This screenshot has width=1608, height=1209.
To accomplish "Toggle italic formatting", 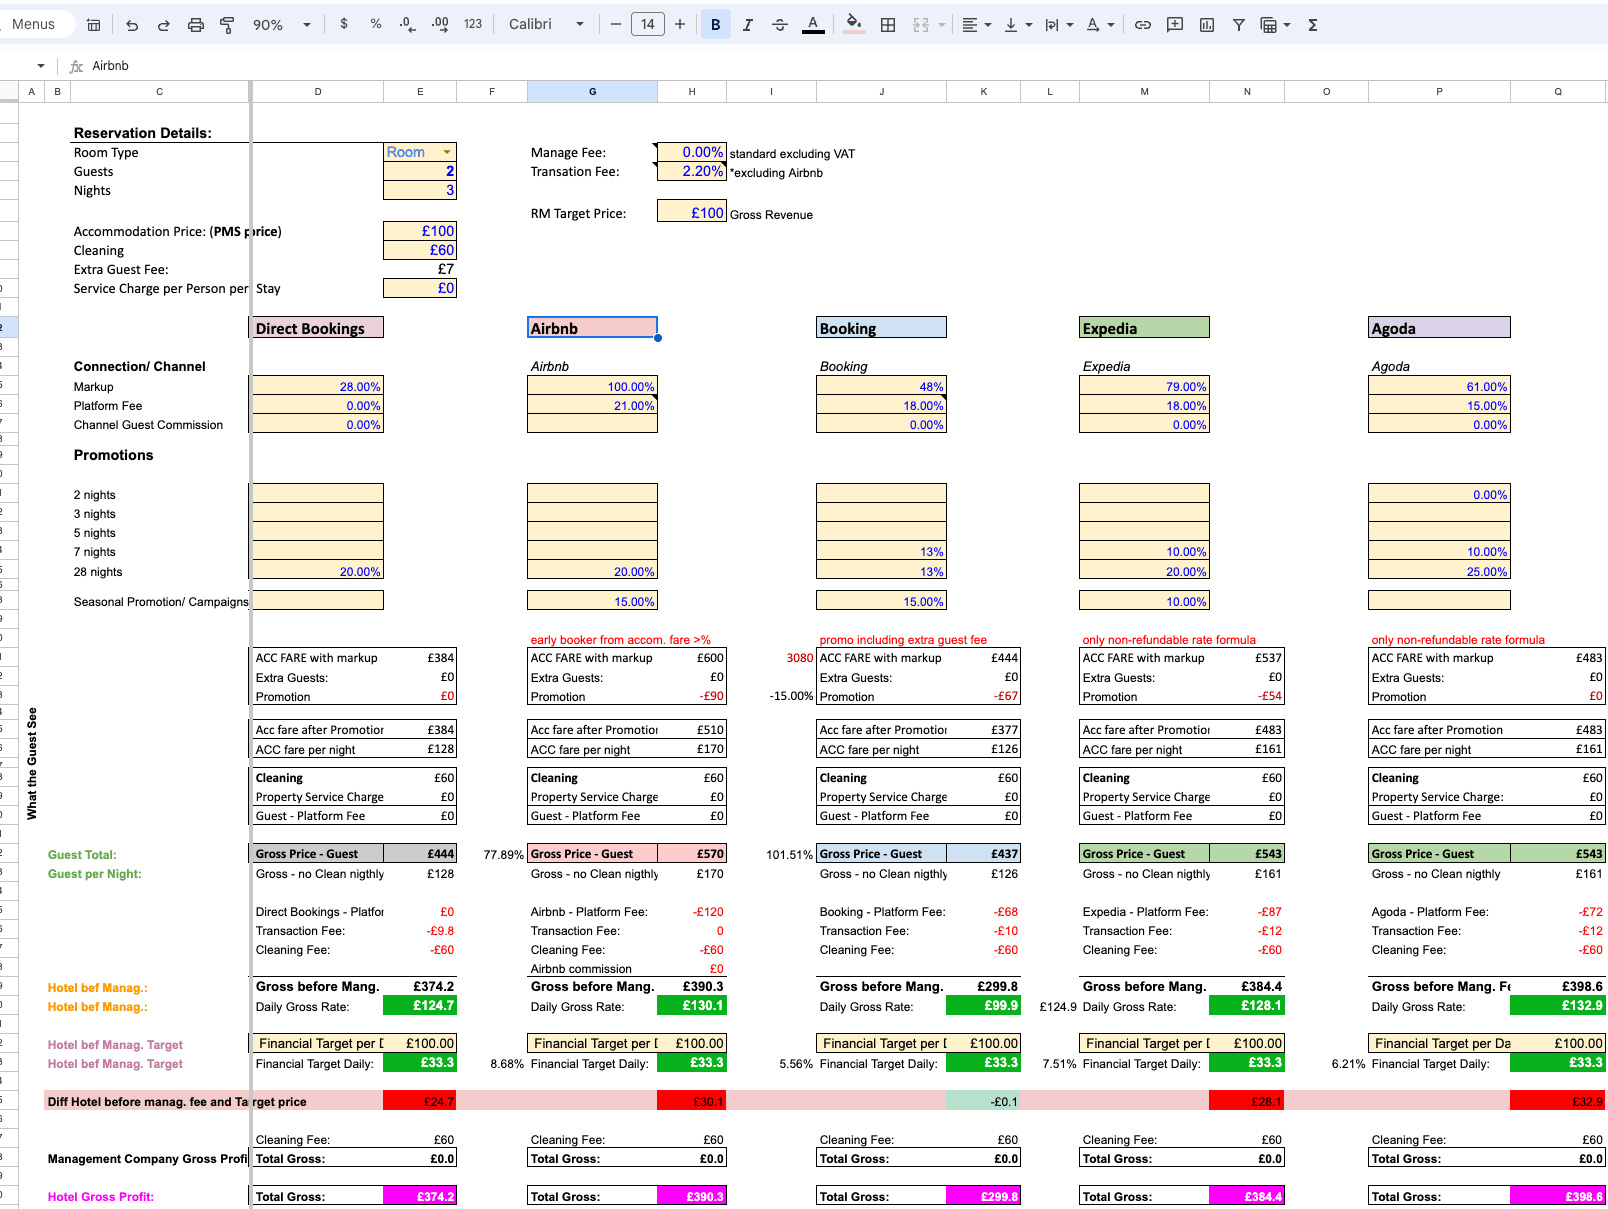I will click(x=747, y=25).
